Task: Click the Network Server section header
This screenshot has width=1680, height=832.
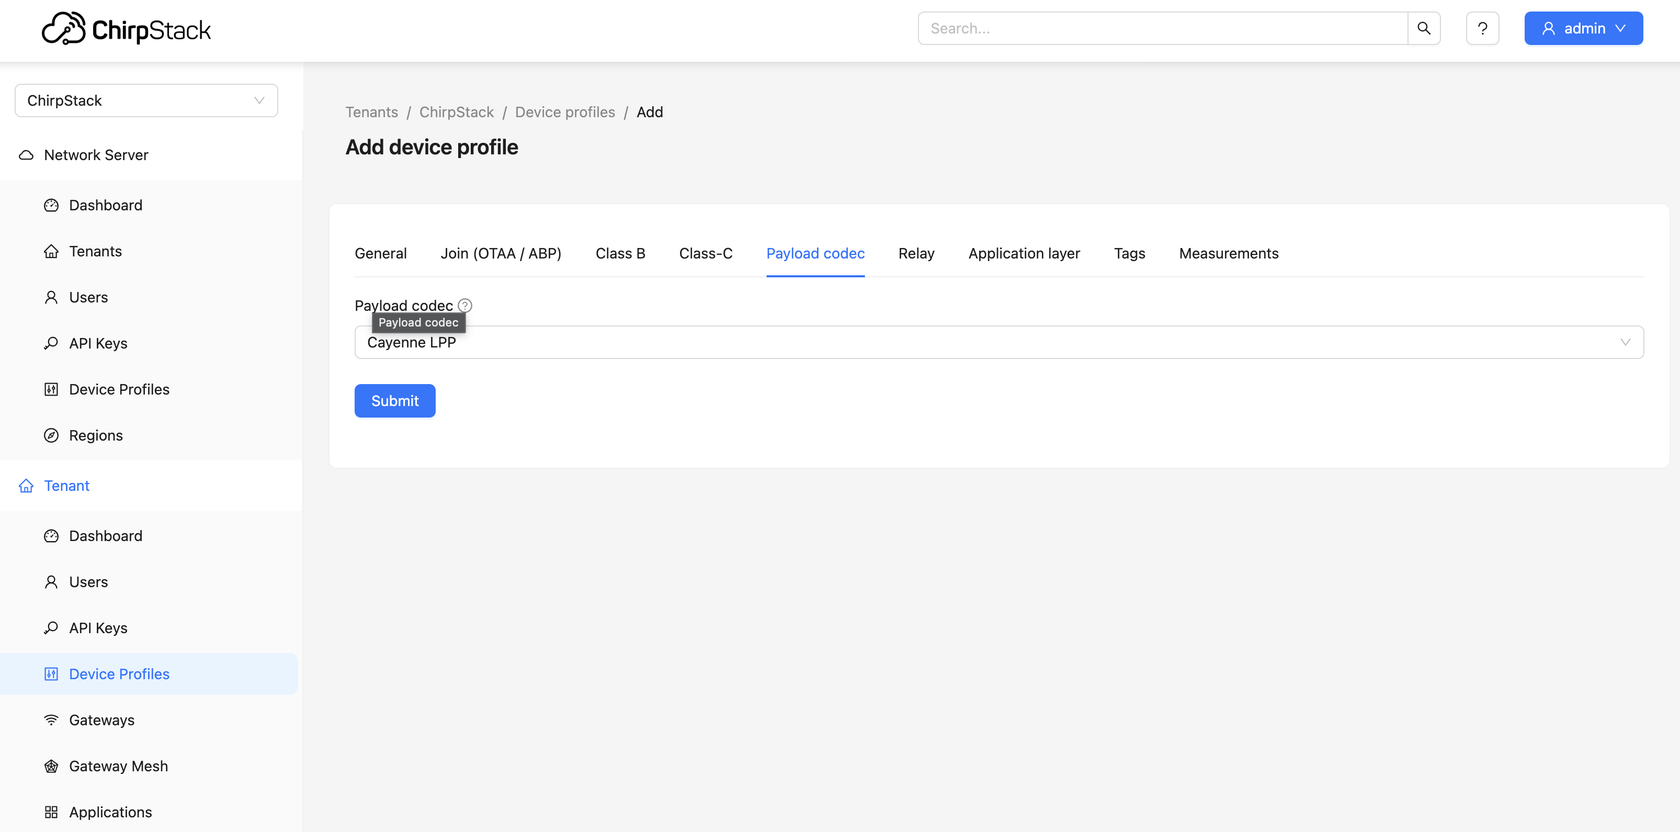Action: (150, 155)
